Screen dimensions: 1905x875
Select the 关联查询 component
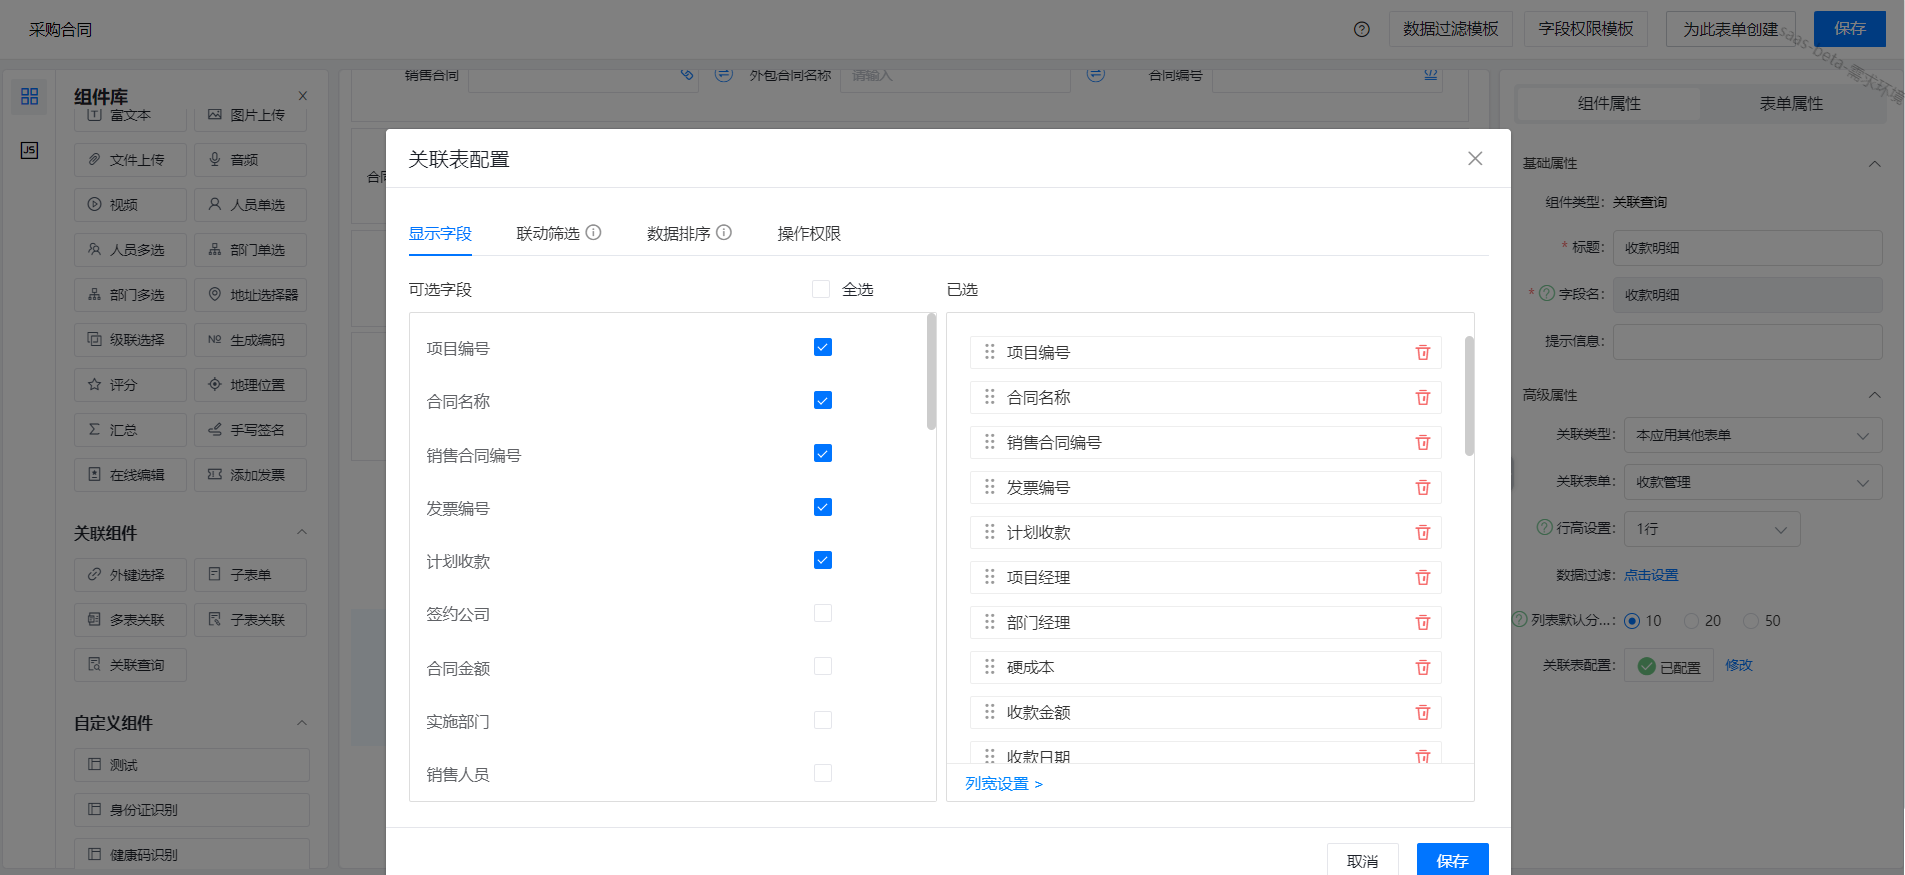point(130,665)
